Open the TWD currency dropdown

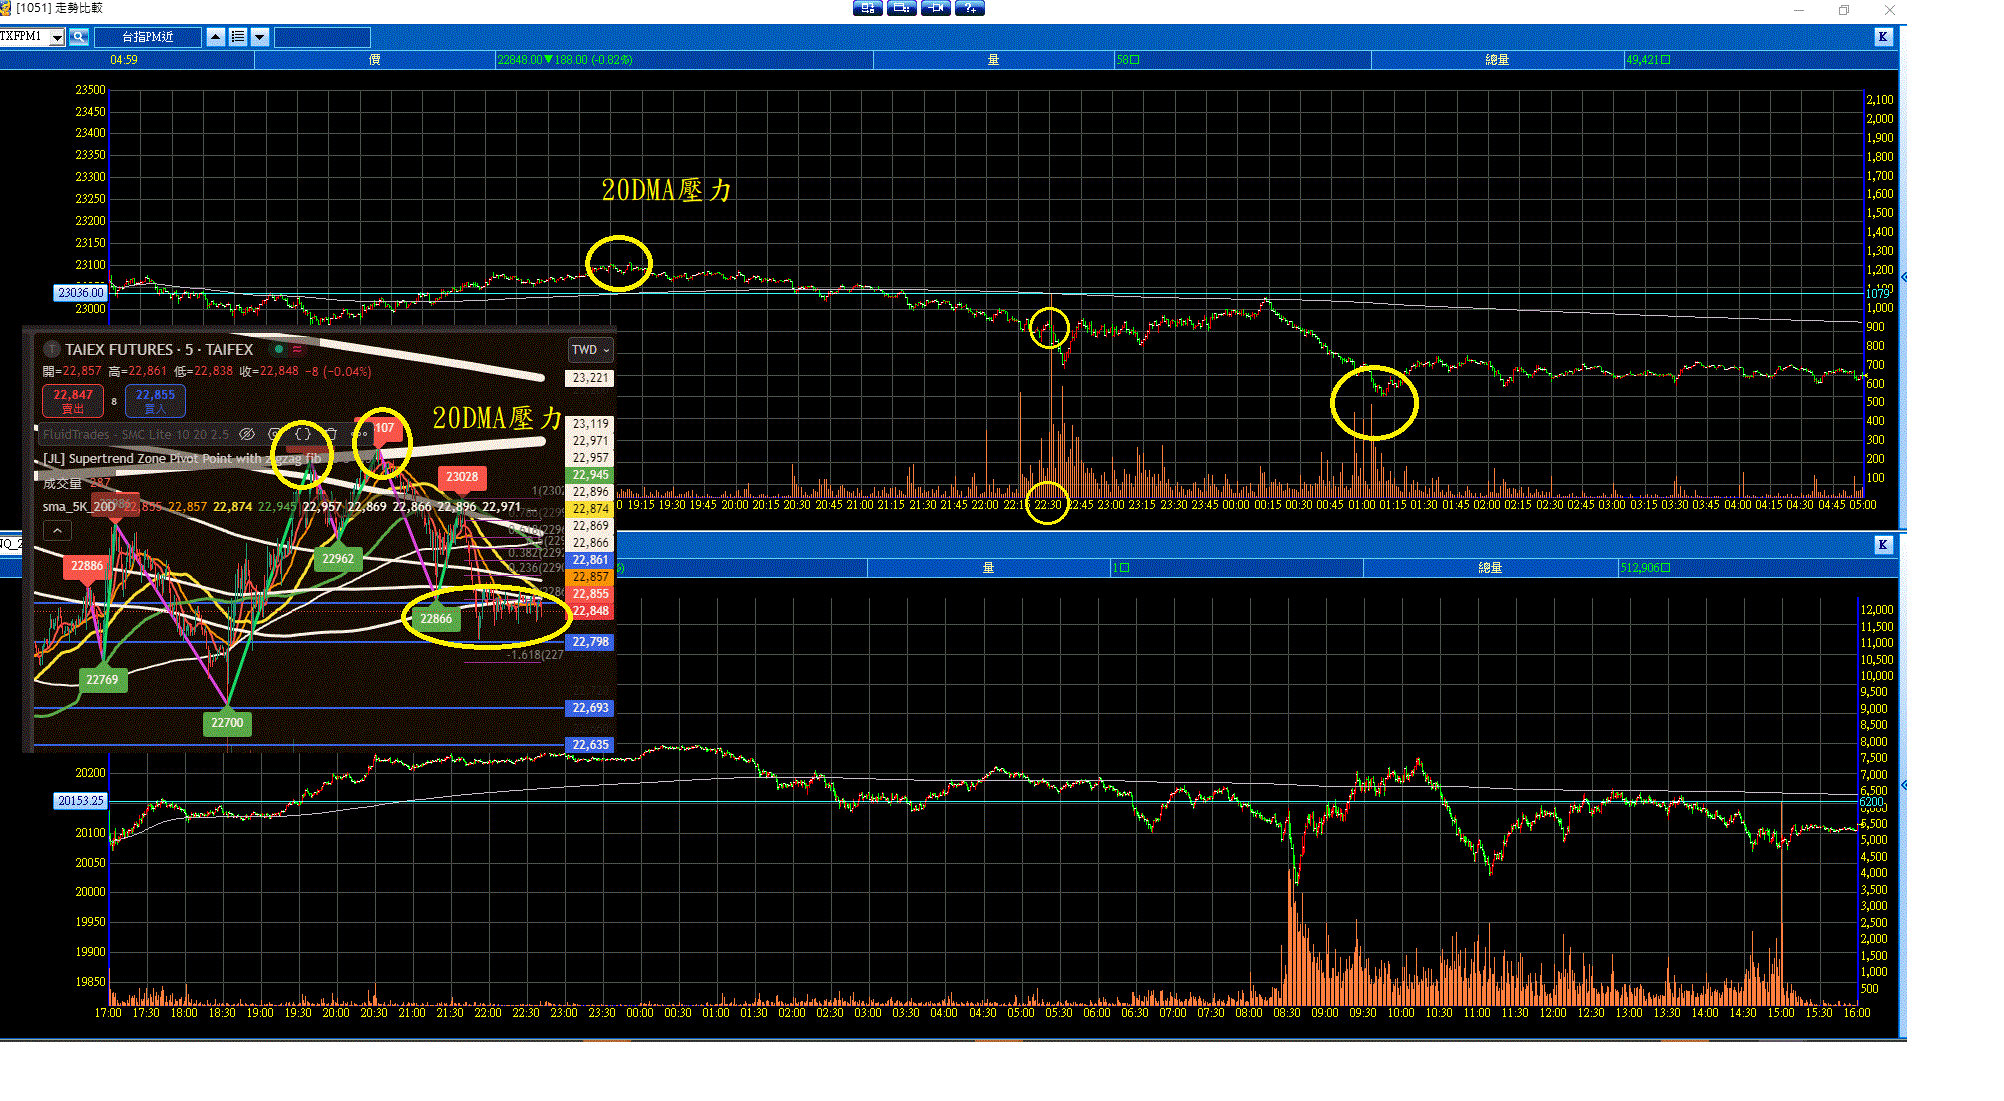pyautogui.click(x=590, y=350)
